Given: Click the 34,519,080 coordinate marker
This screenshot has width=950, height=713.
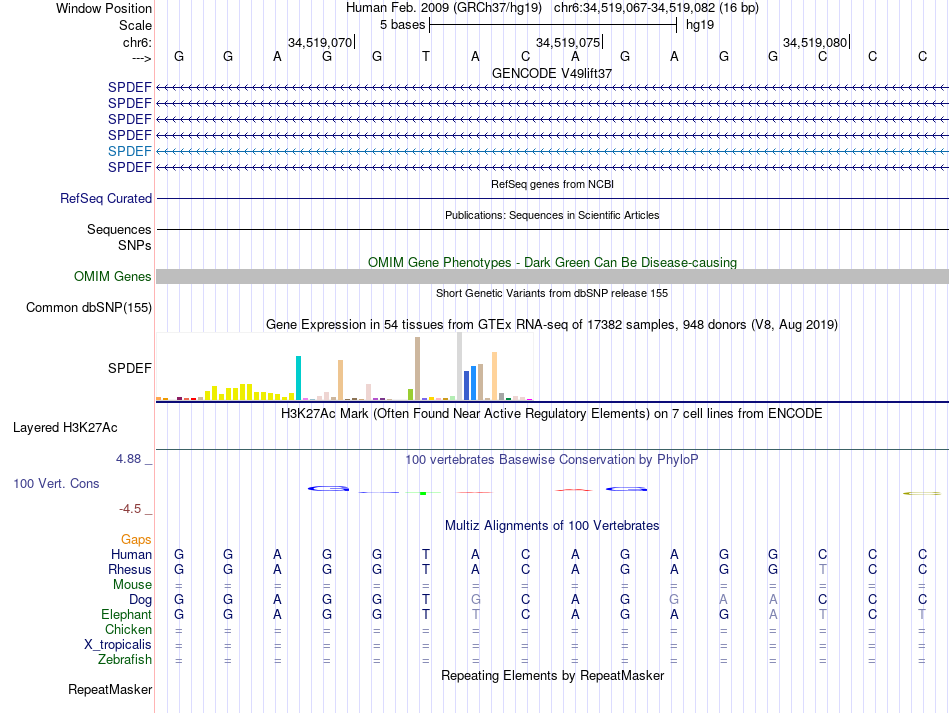Looking at the screenshot, I should (815, 42).
